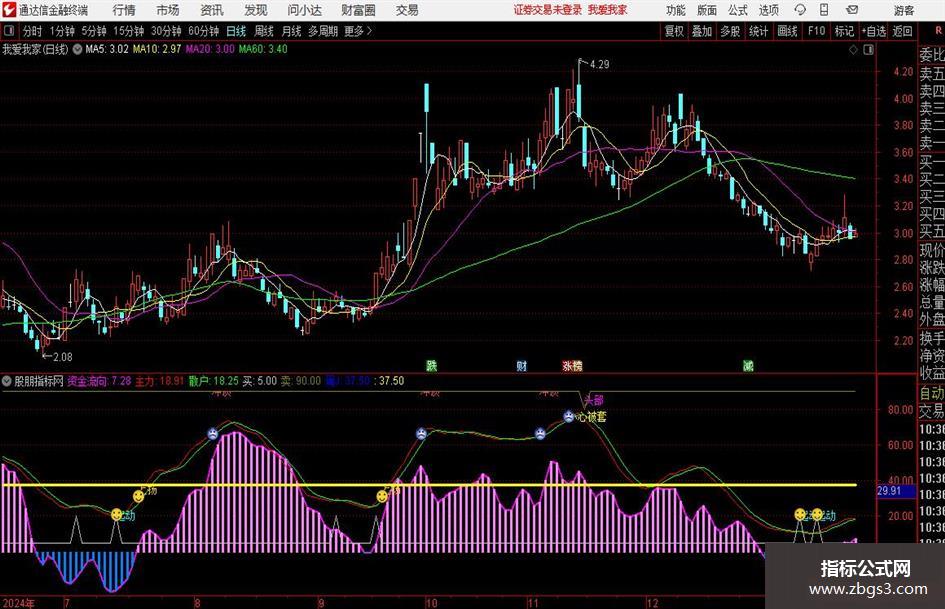Open the 选项 menu

point(768,10)
